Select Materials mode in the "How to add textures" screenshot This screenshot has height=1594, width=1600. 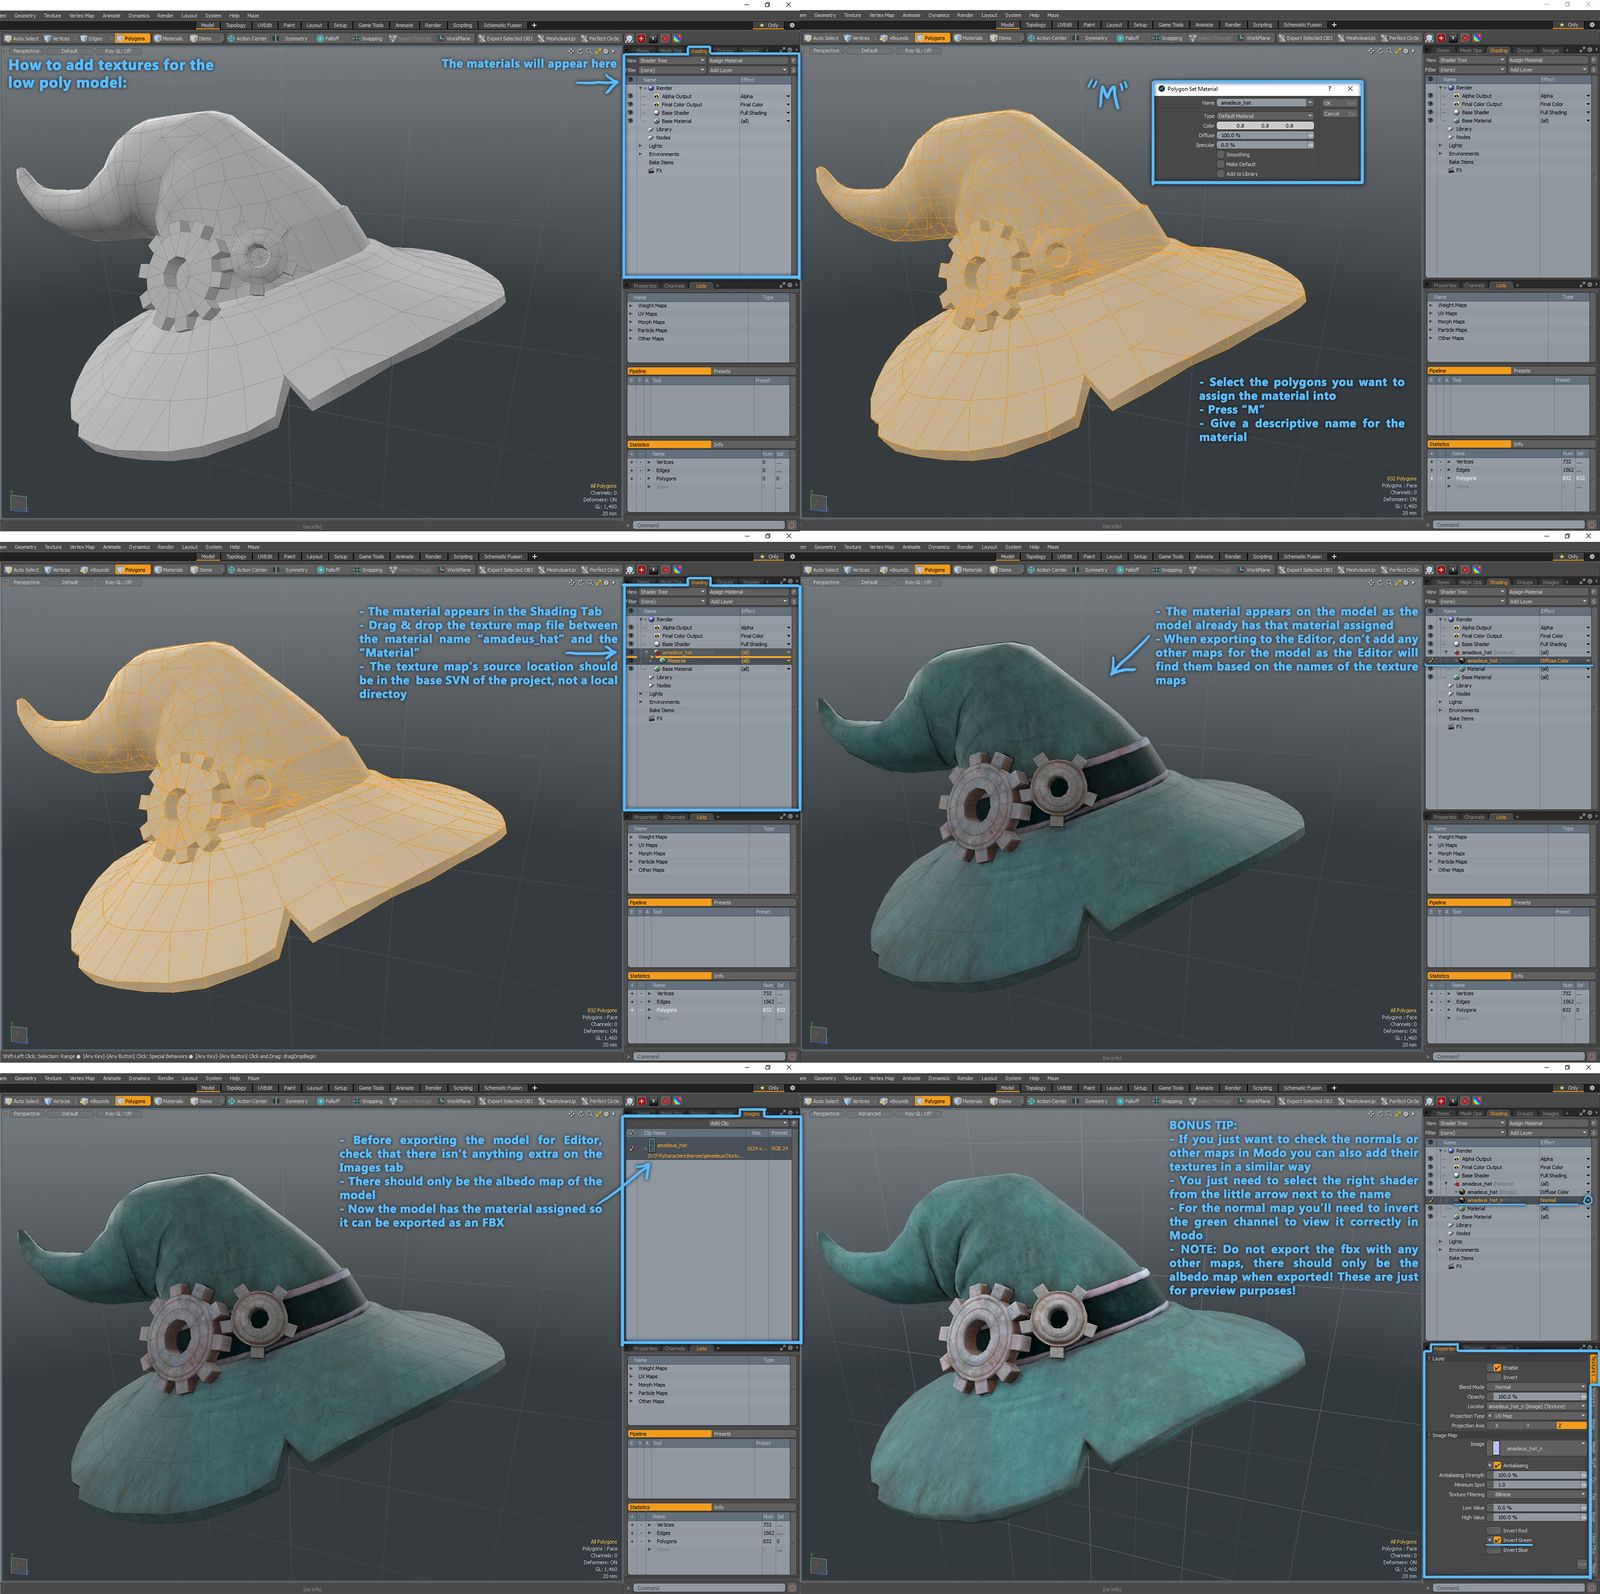(x=169, y=38)
